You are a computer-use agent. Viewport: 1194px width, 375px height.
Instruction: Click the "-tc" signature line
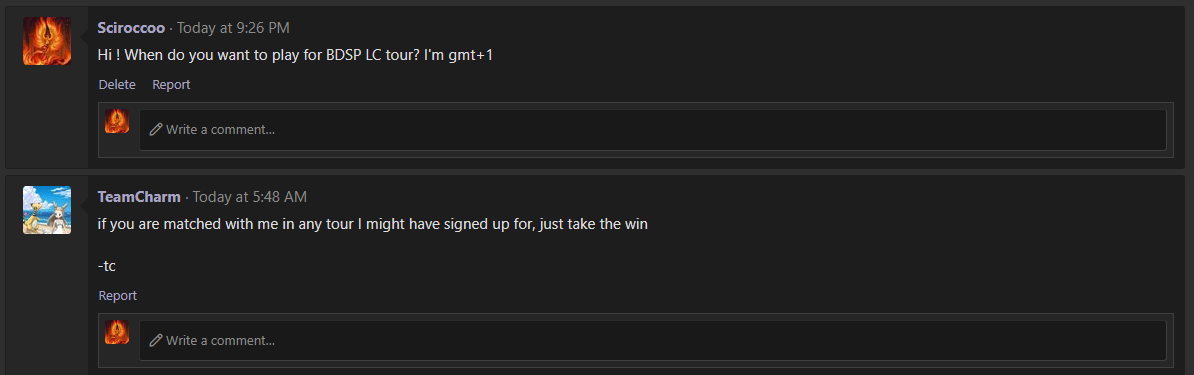tap(107, 267)
